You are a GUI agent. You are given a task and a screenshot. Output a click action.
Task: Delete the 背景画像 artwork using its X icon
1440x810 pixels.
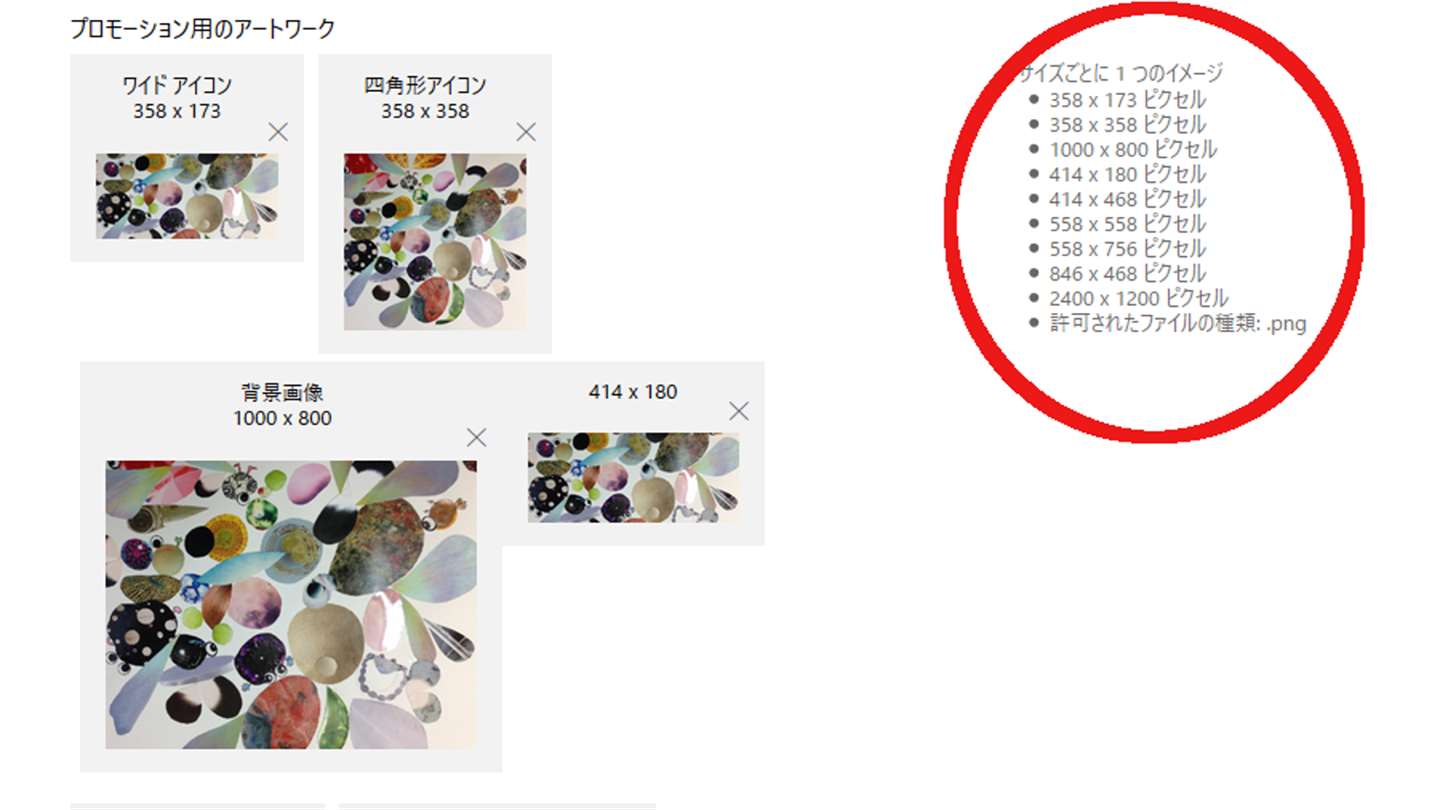point(477,437)
